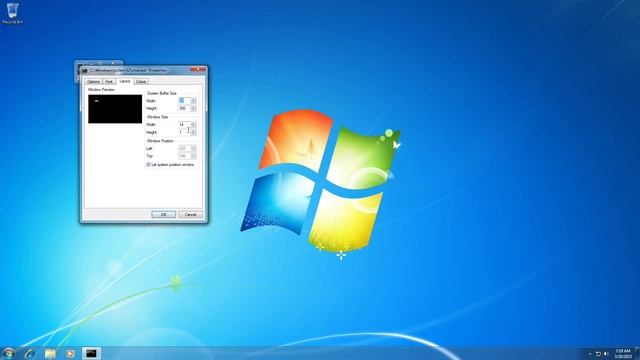The width and height of the screenshot is (640, 360).
Task: Confirm the dialog with OK
Action: (x=164, y=214)
